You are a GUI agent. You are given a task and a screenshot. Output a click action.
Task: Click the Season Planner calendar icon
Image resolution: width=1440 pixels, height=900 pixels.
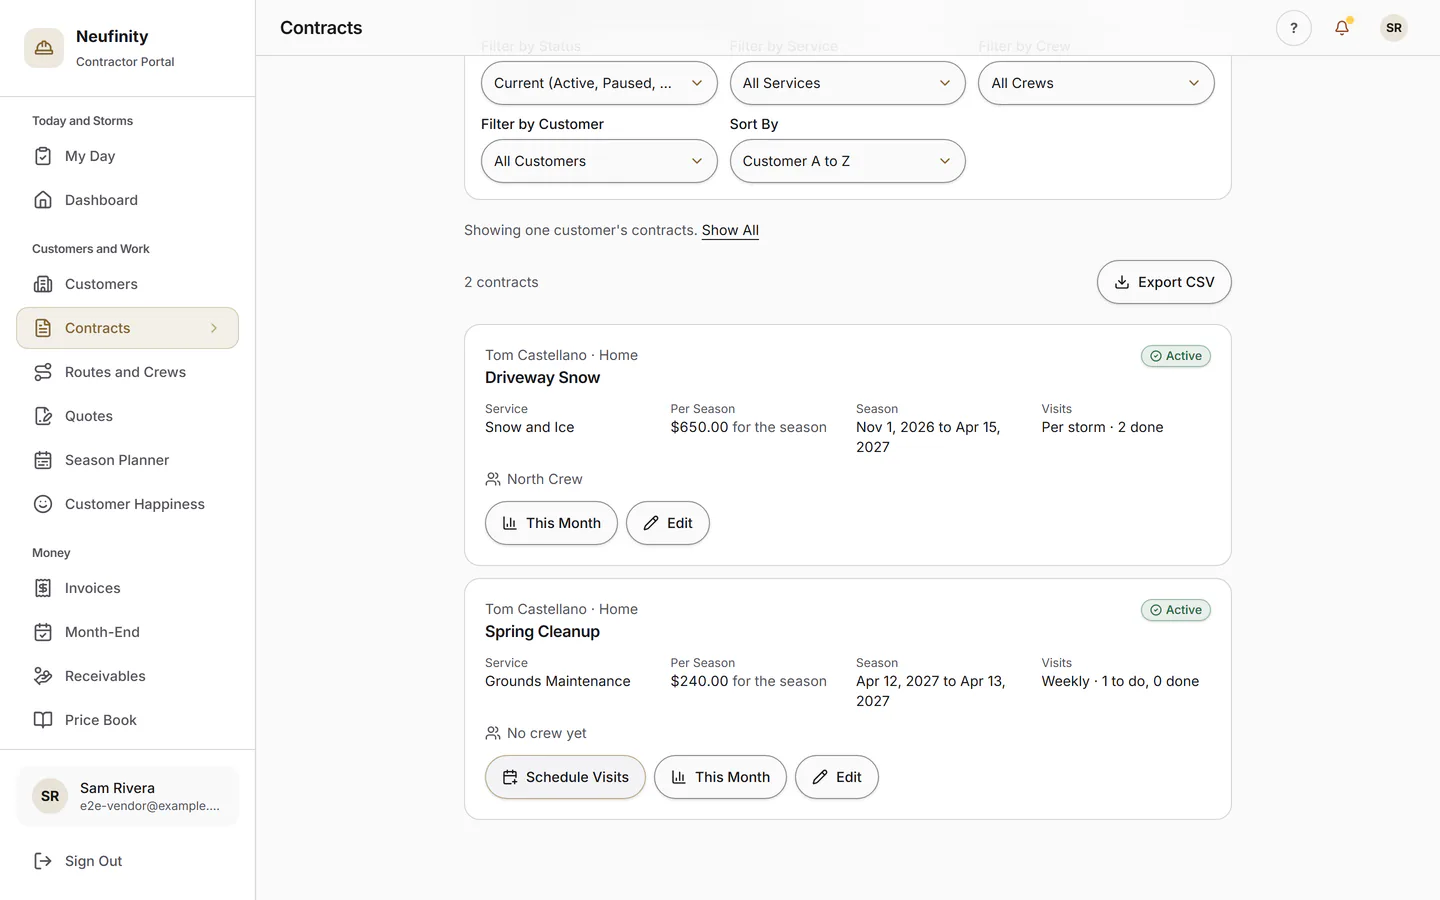[43, 460]
